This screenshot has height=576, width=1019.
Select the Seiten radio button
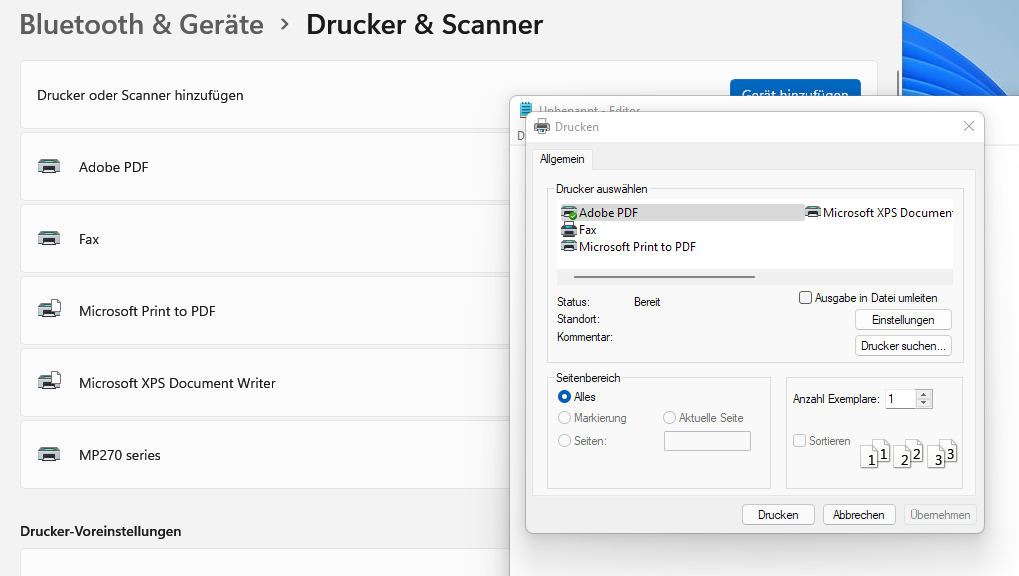click(x=564, y=441)
